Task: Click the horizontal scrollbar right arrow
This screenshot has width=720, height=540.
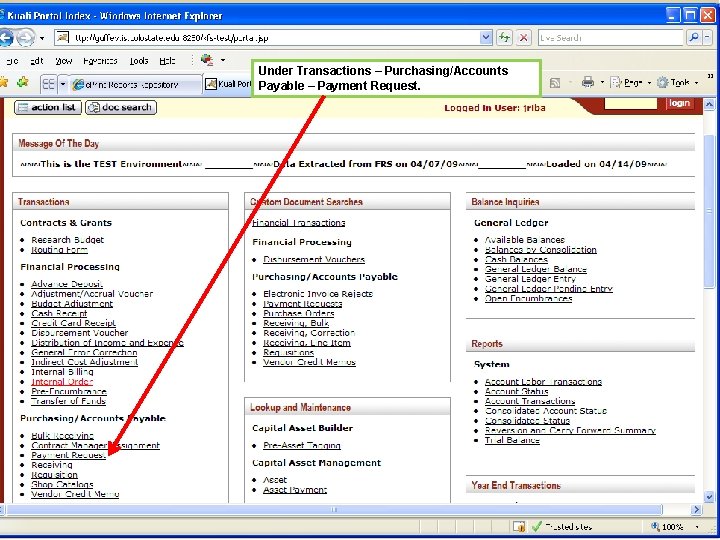Action: [x=697, y=509]
